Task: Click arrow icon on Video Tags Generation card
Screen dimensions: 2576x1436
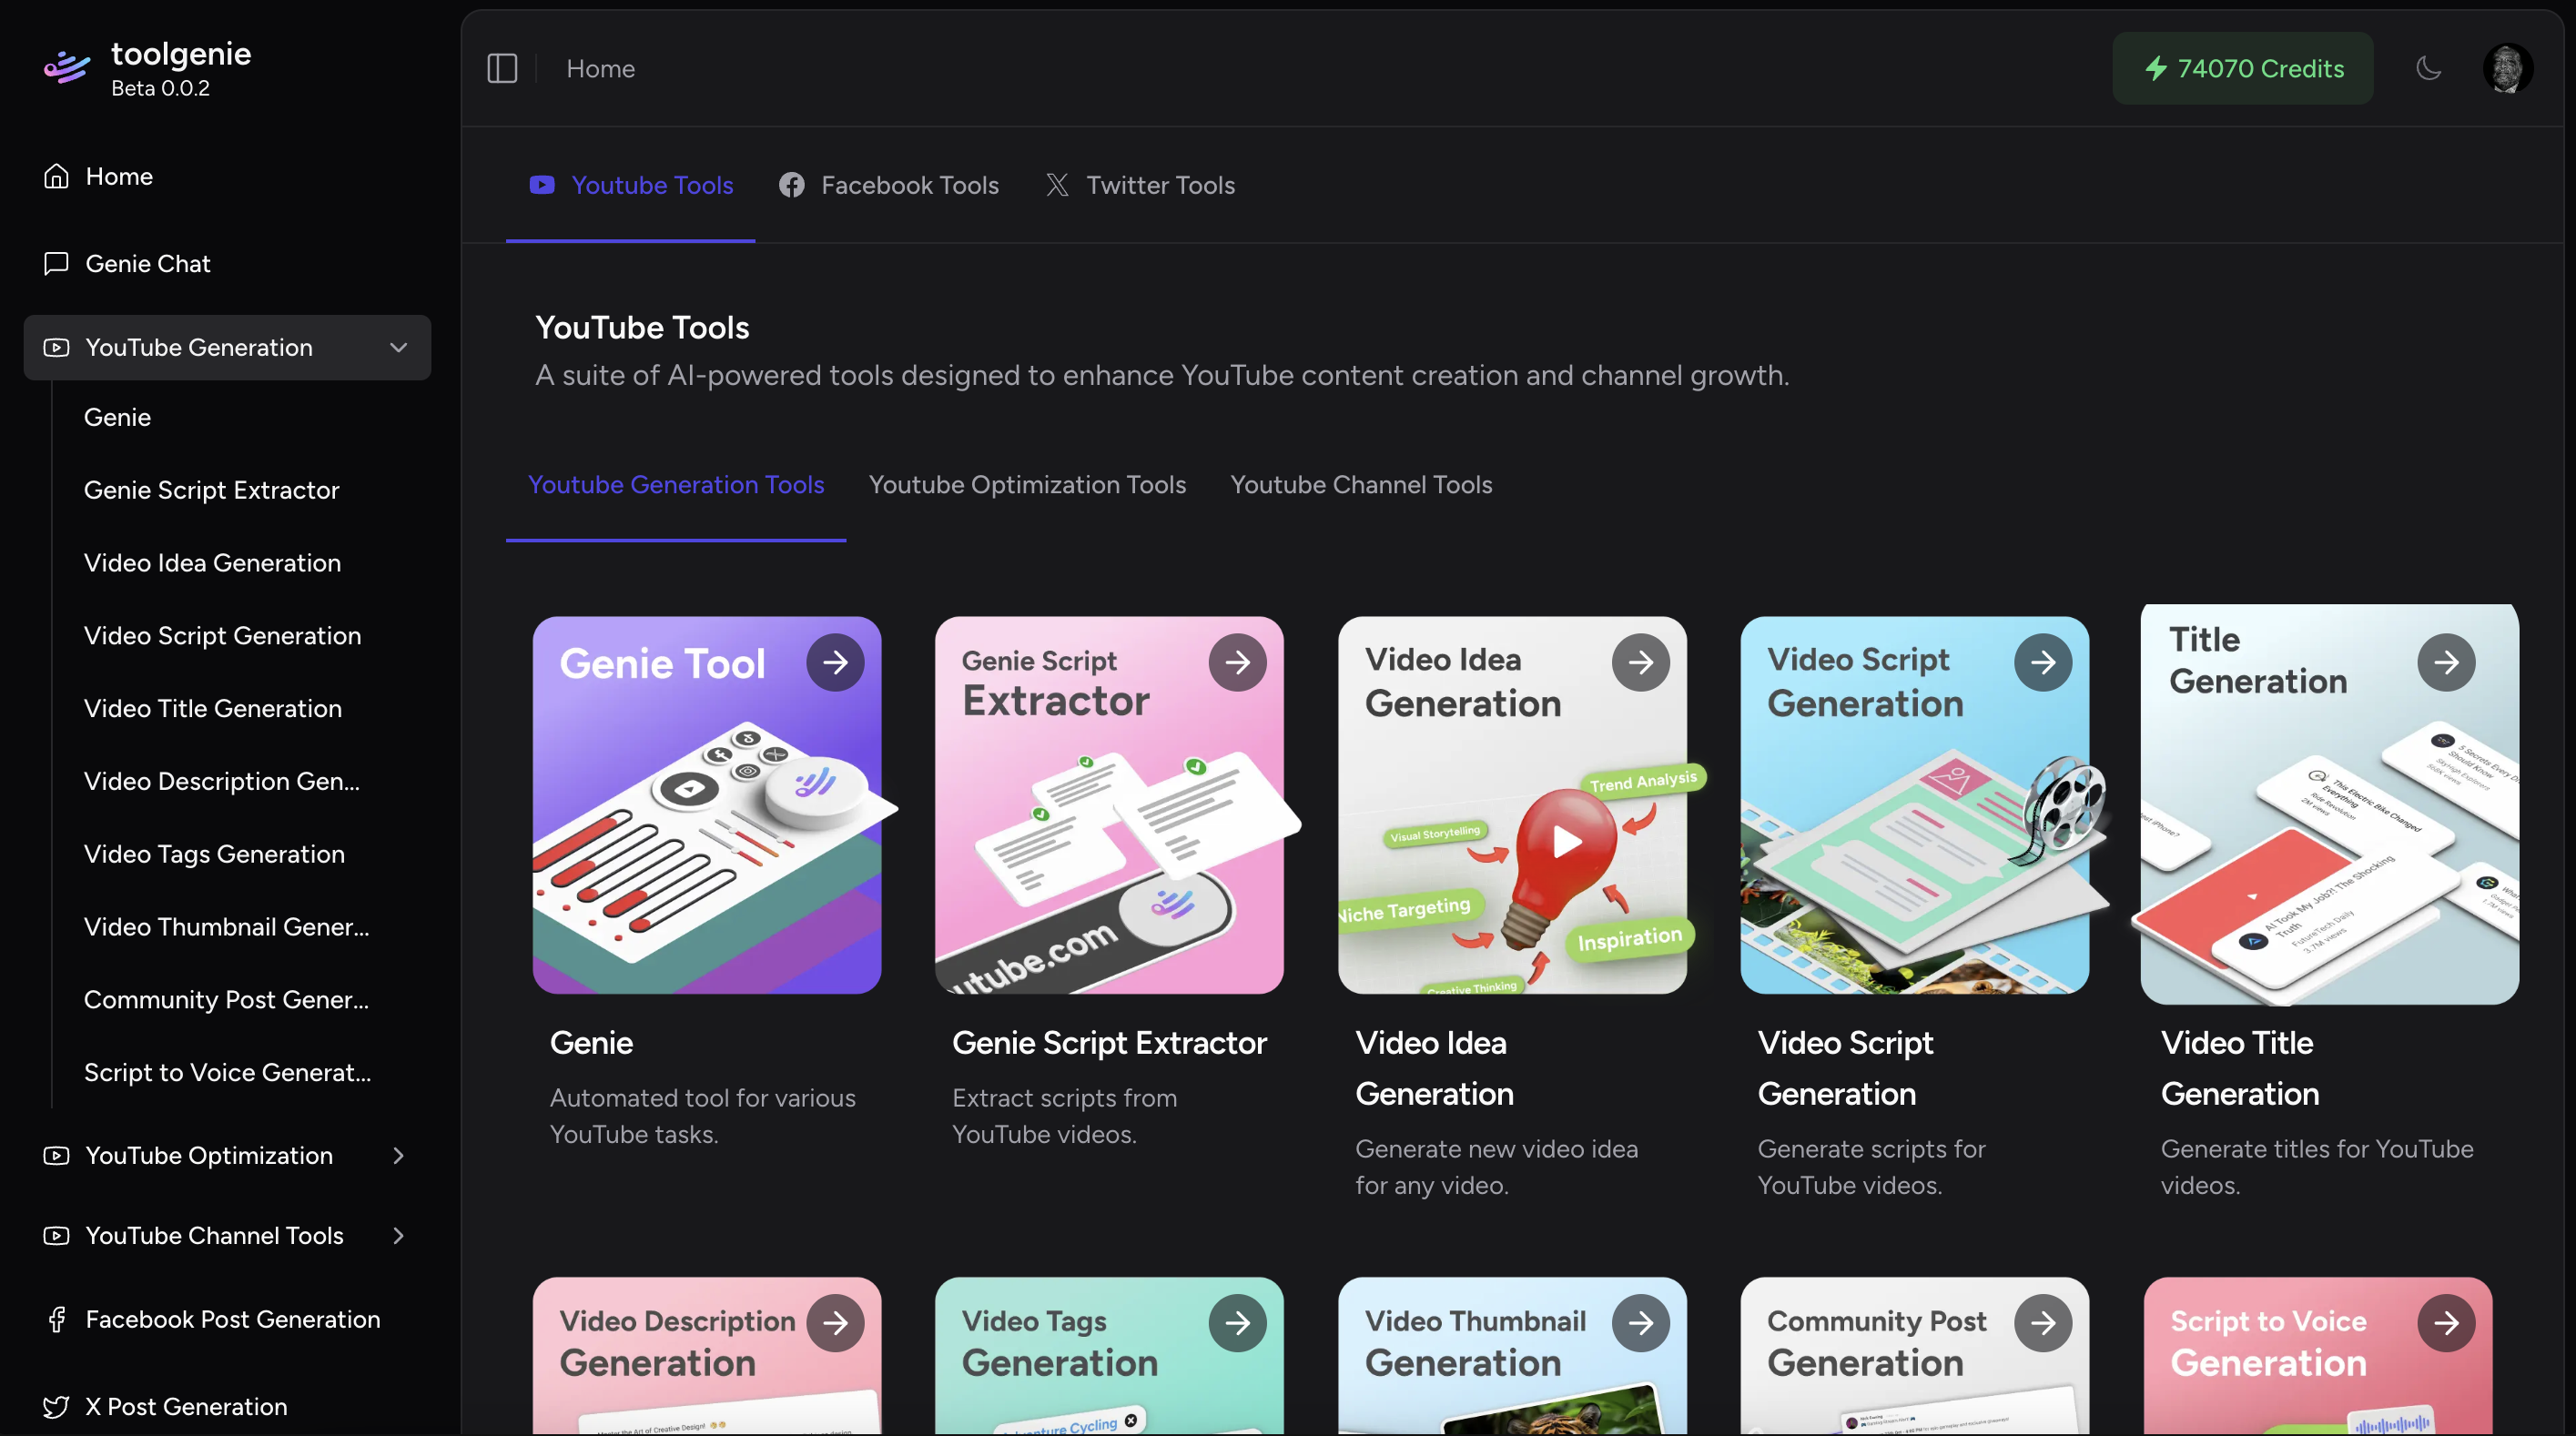Action: tap(1237, 1323)
